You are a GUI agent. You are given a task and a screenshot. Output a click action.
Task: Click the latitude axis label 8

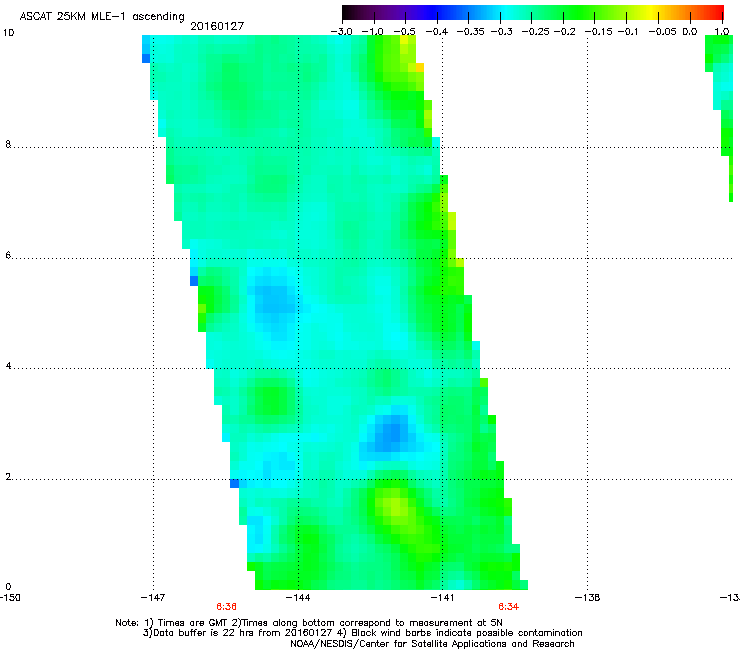tap(8, 144)
